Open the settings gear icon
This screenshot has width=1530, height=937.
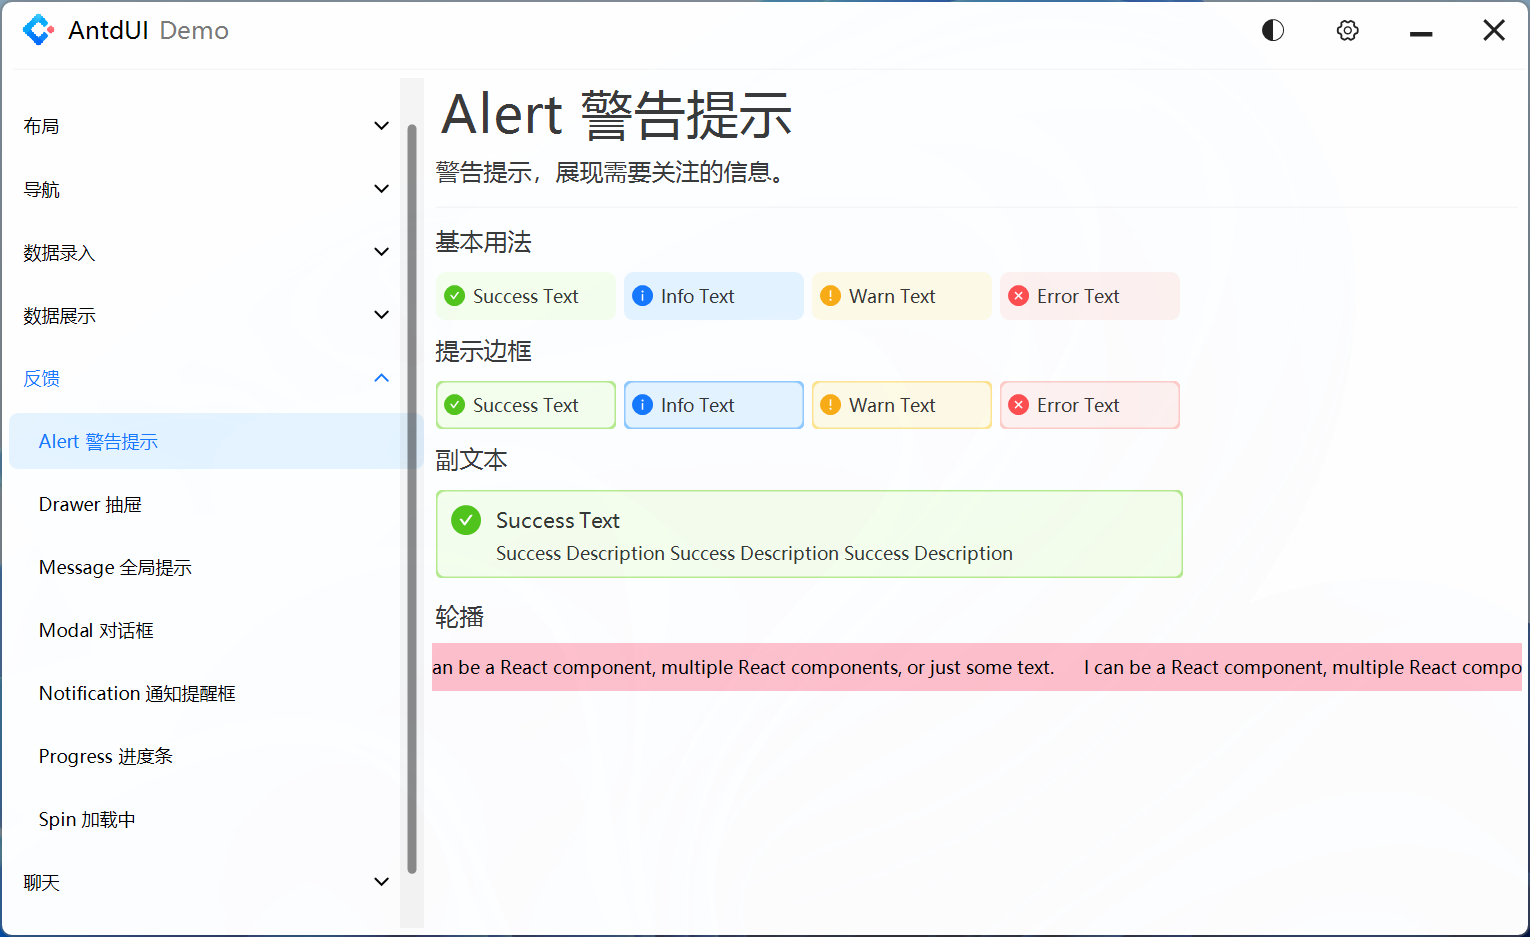[1347, 31]
